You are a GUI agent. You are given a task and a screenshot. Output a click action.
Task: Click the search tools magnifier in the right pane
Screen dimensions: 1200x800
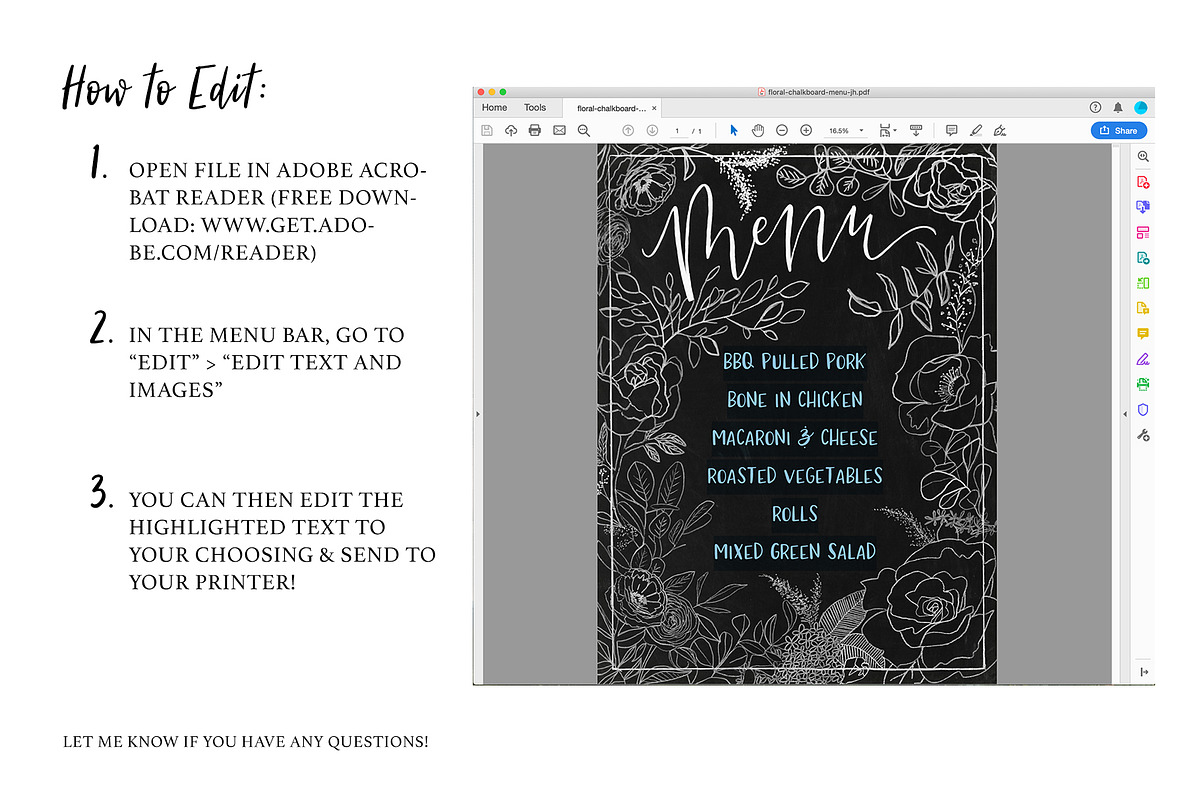click(1143, 157)
